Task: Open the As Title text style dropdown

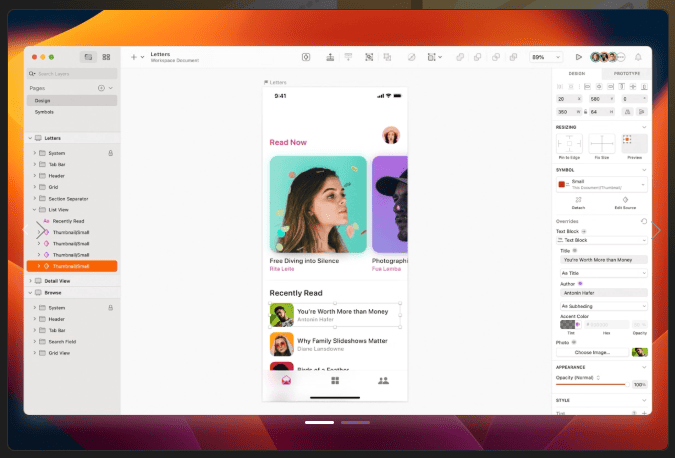Action: pos(604,273)
